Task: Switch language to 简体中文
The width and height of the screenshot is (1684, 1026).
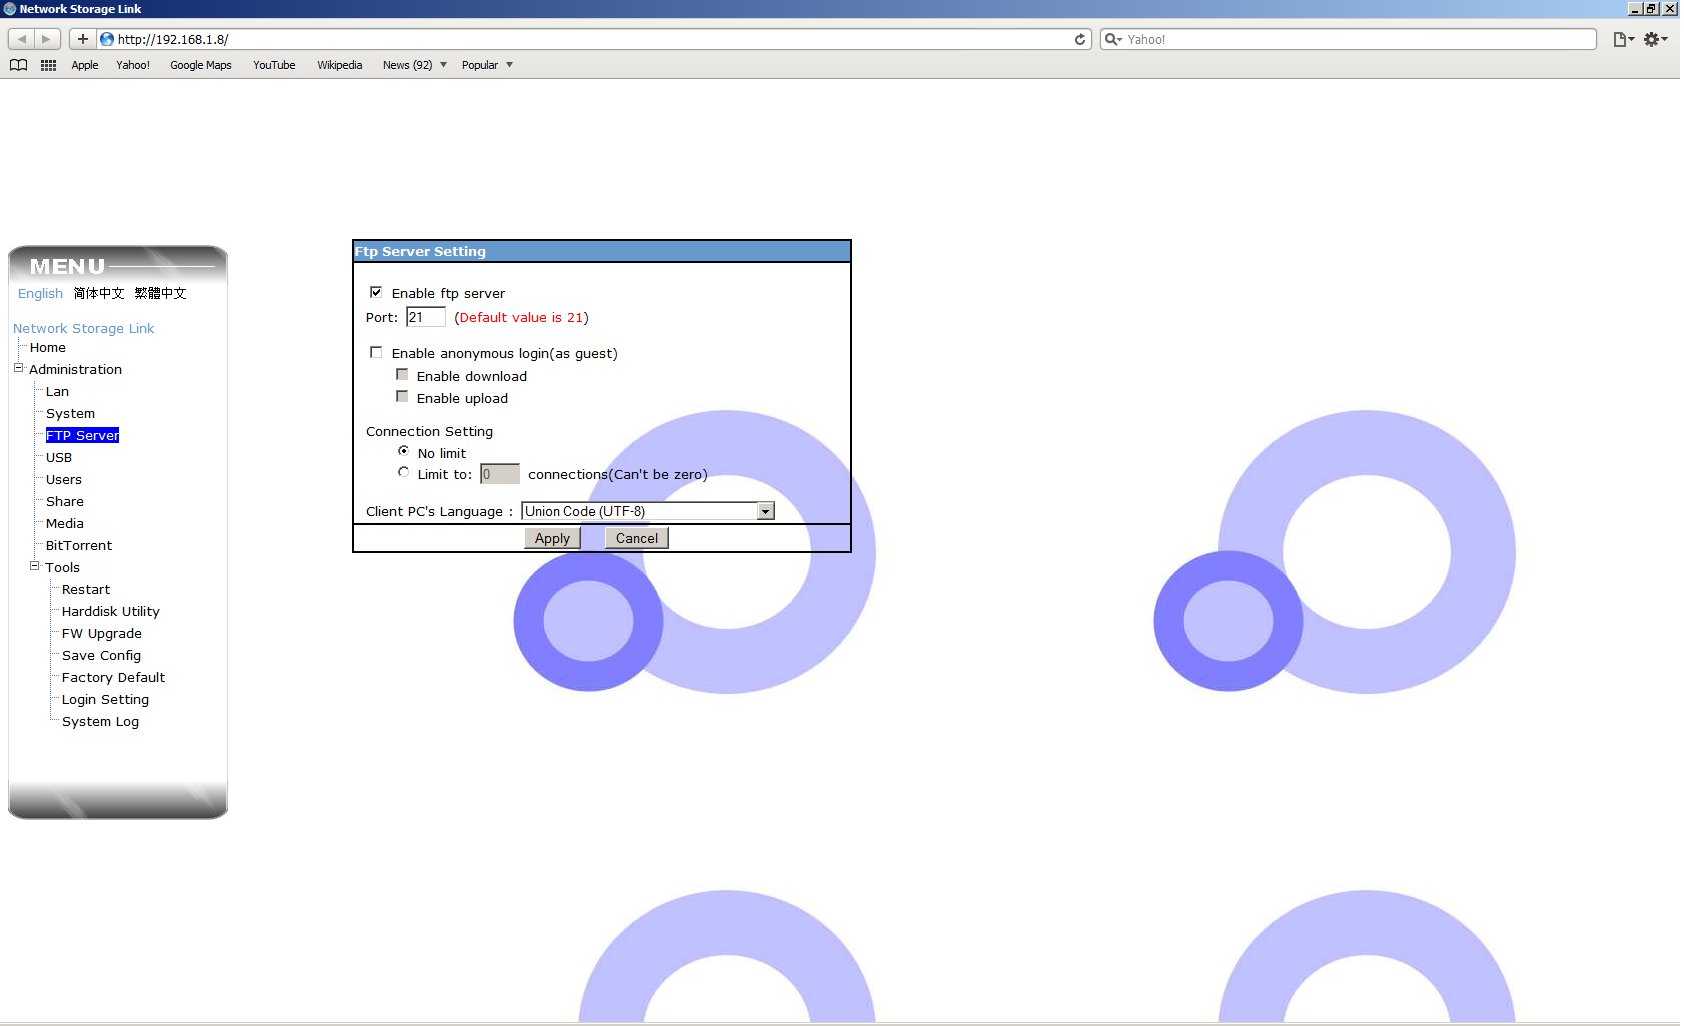Action: point(99,293)
